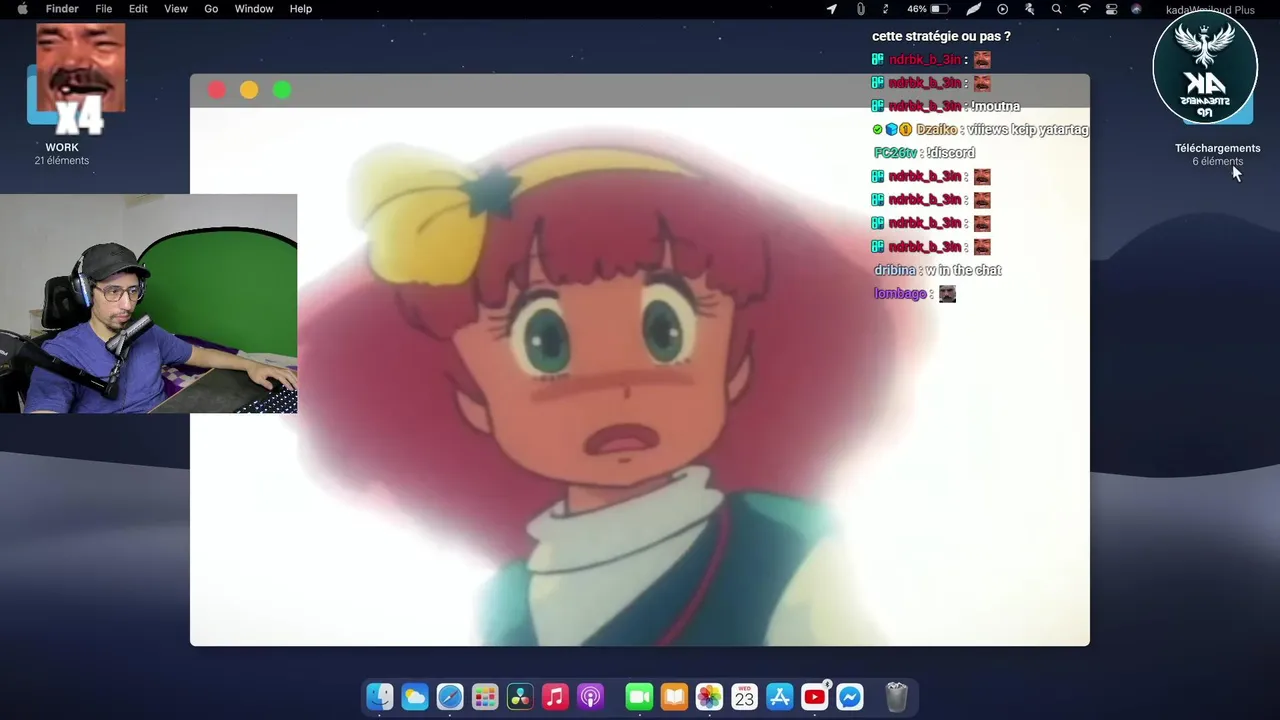Open the Help menu

coord(301,9)
